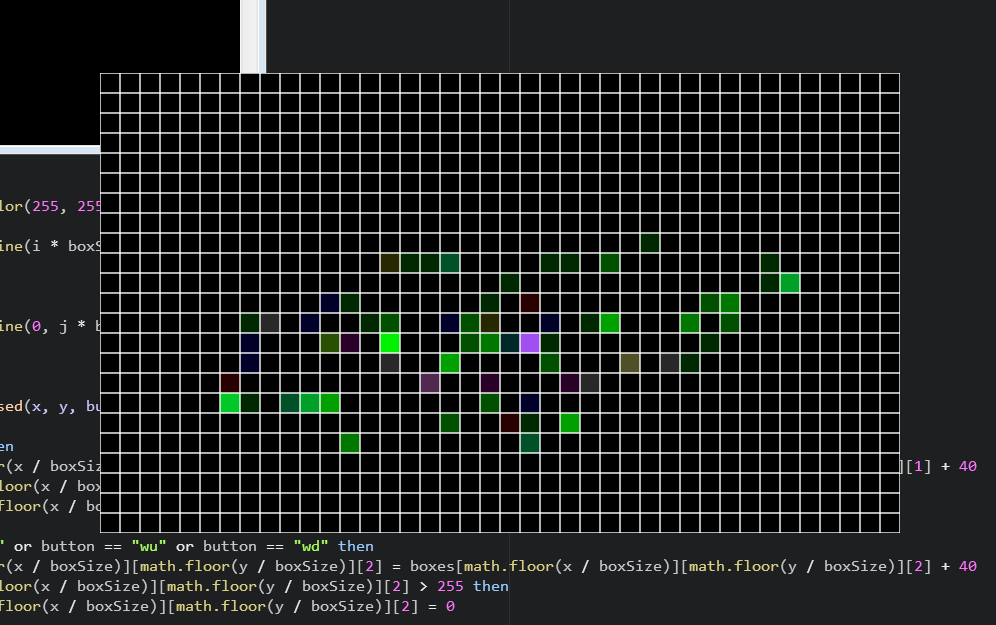This screenshot has width=996, height=625.
Task: Click the gray cell beside the leftmost dark green cell
Action: coord(270,323)
